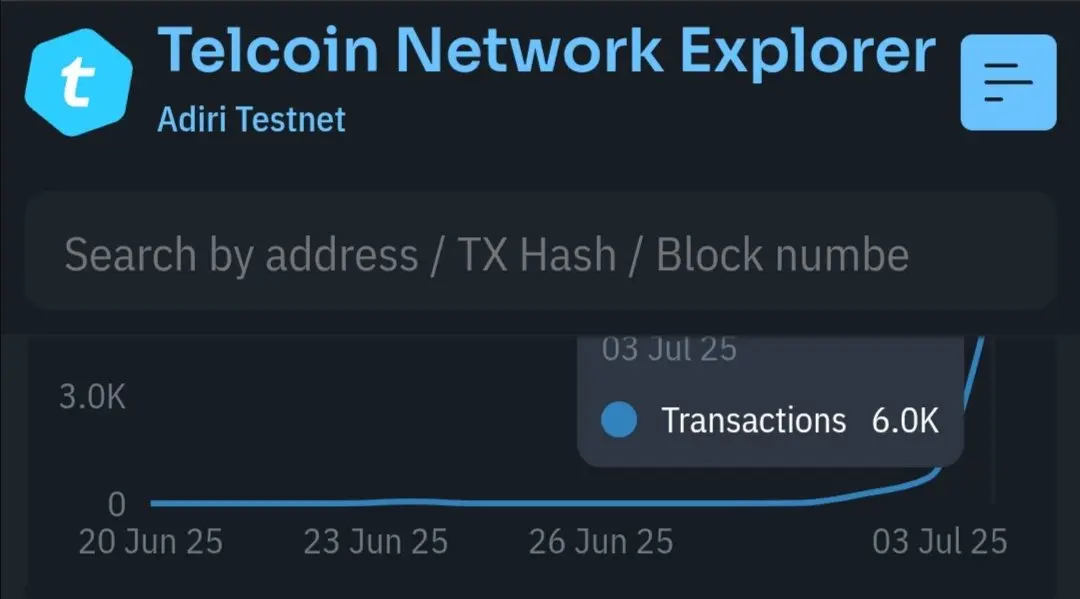Open the hamburger menu button
Screen dimensions: 1080x599
1008,82
